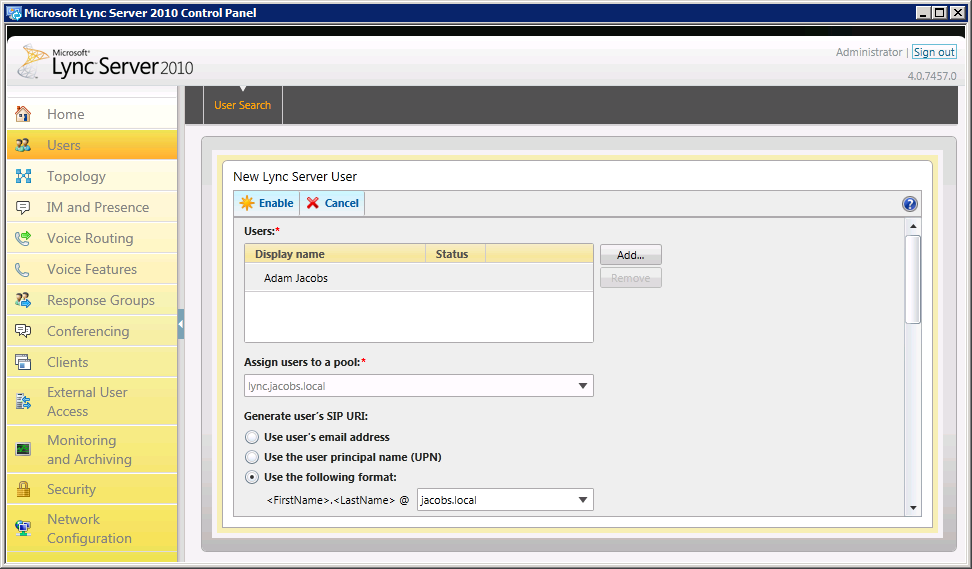This screenshot has height=569, width=972.
Task: Open External User Access
Action: (92, 402)
